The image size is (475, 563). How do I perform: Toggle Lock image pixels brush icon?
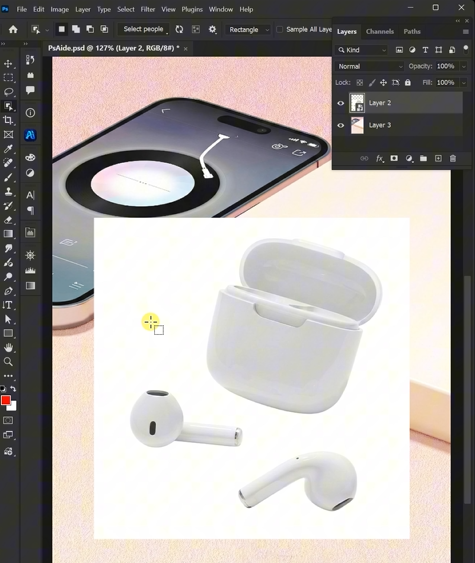372,83
